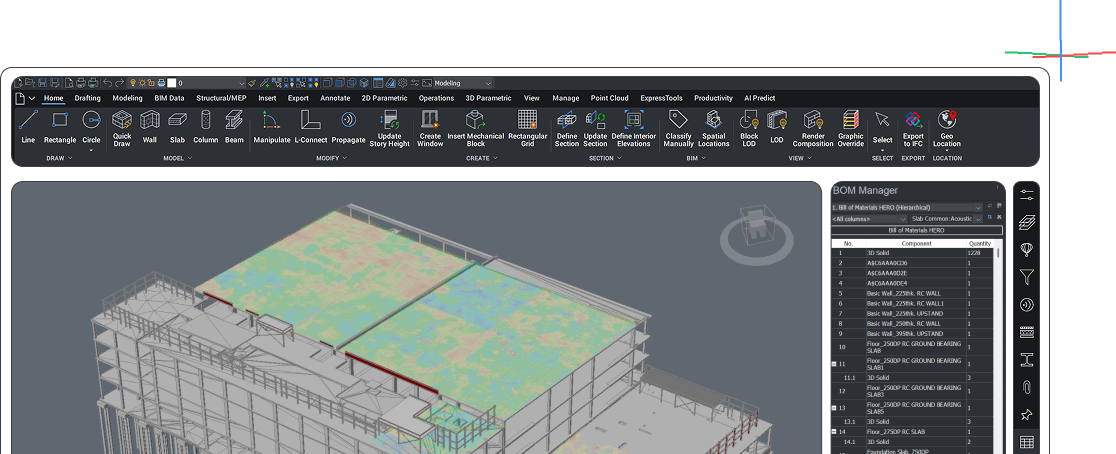This screenshot has width=1116, height=454.
Task: Select the Rectangle tool
Action: [x=60, y=127]
